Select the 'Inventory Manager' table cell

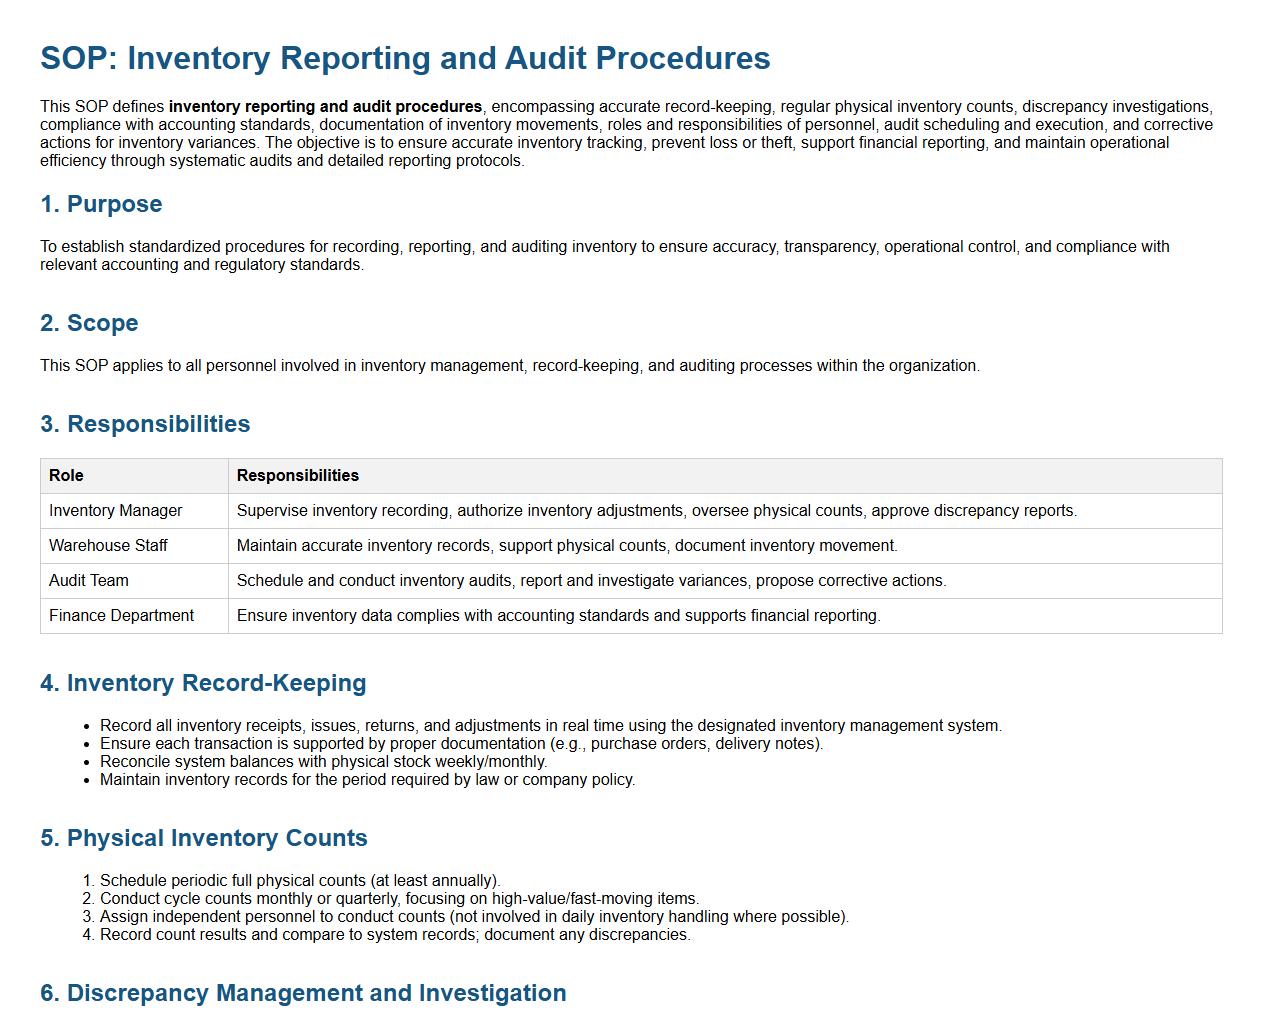116,511
